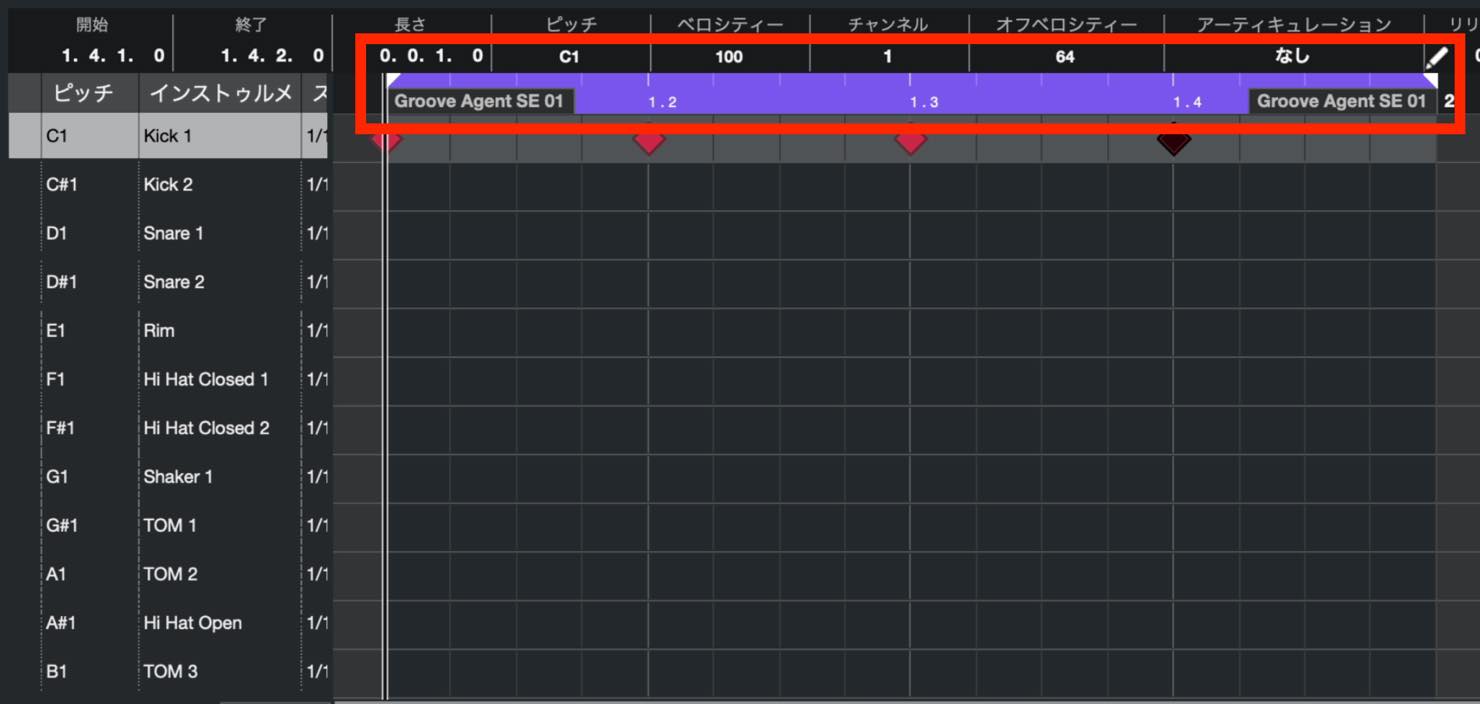Edit the オフベロシティー value 64
The height and width of the screenshot is (704, 1480).
(1065, 57)
